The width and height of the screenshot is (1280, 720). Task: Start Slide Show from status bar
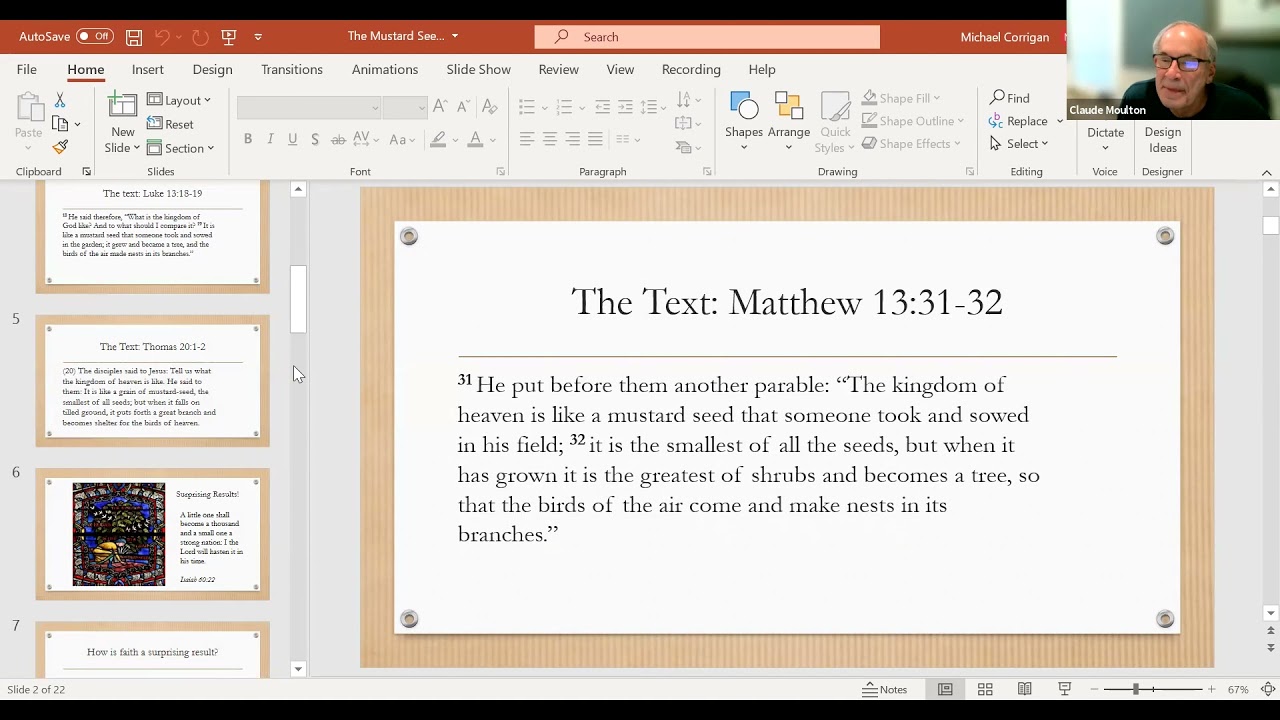click(x=1065, y=689)
